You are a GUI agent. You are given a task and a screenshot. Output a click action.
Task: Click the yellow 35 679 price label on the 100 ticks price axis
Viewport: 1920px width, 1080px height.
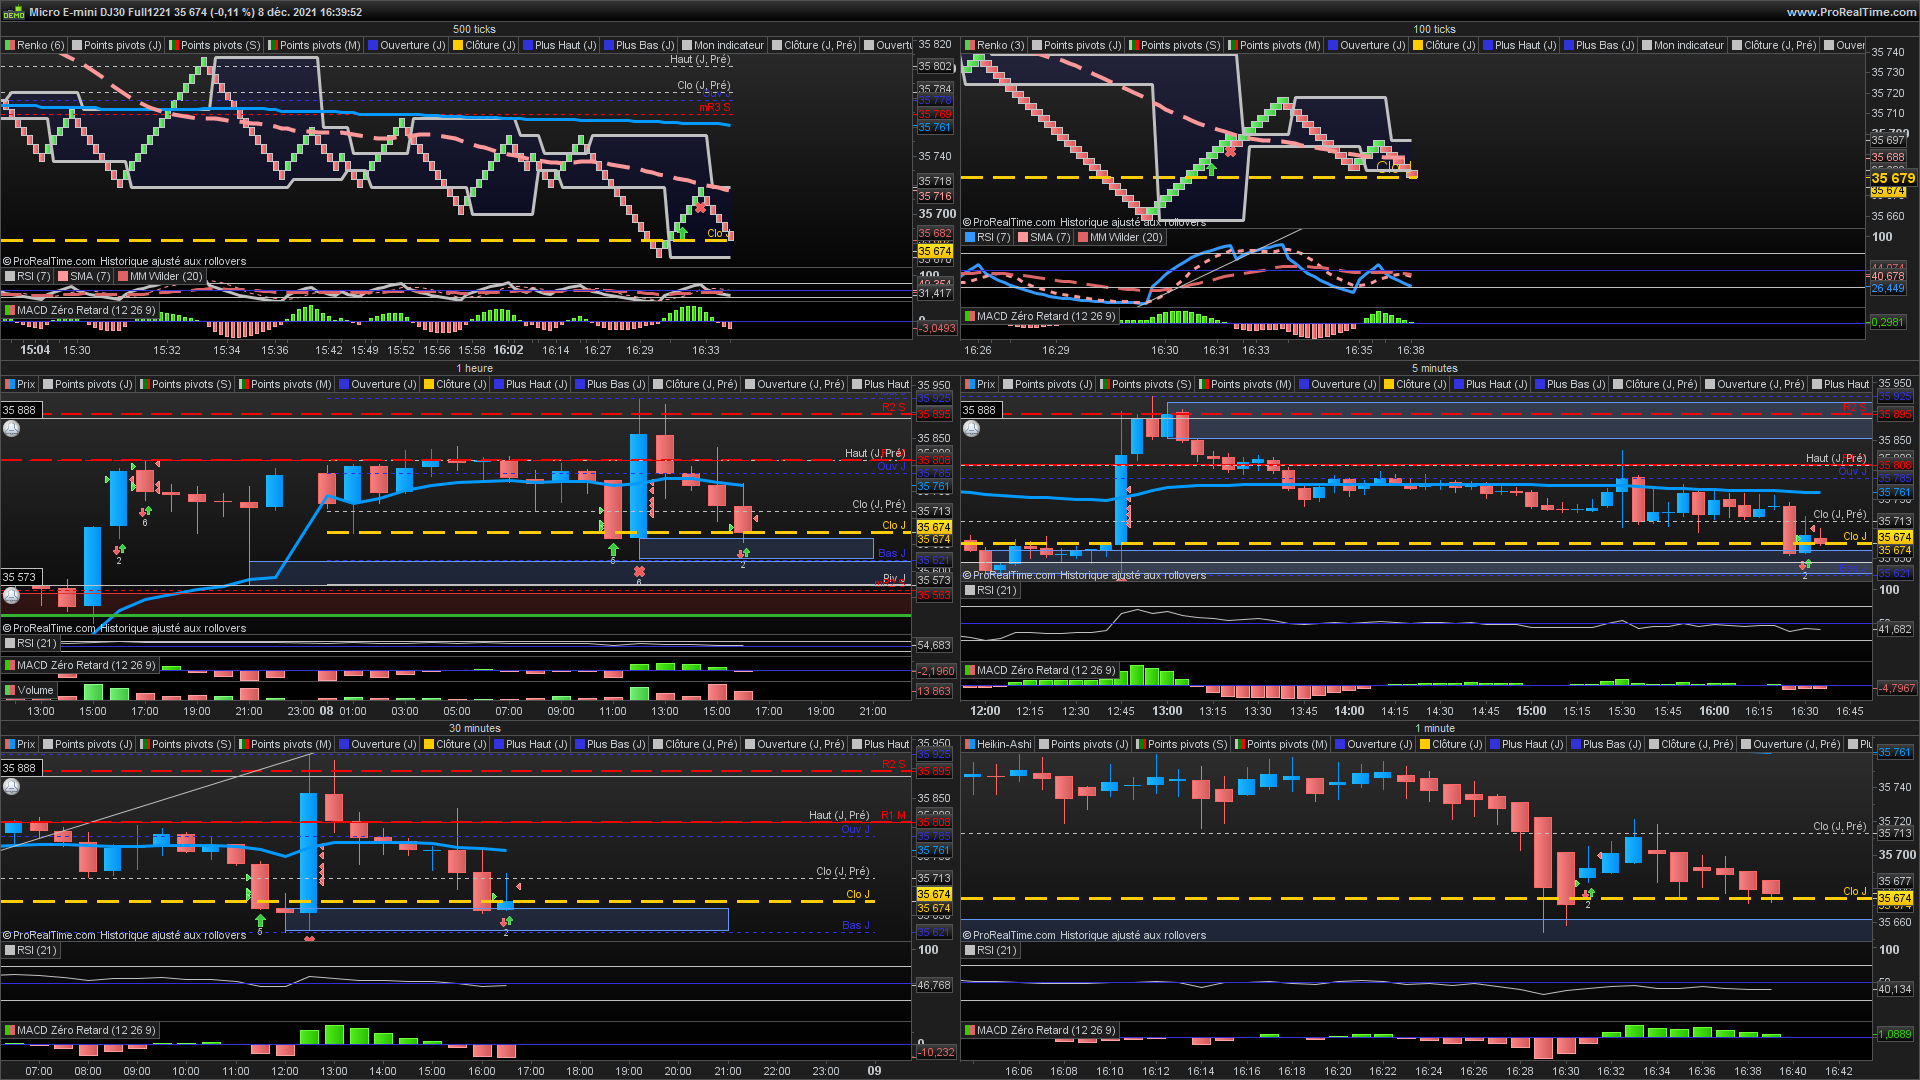pyautogui.click(x=1893, y=178)
